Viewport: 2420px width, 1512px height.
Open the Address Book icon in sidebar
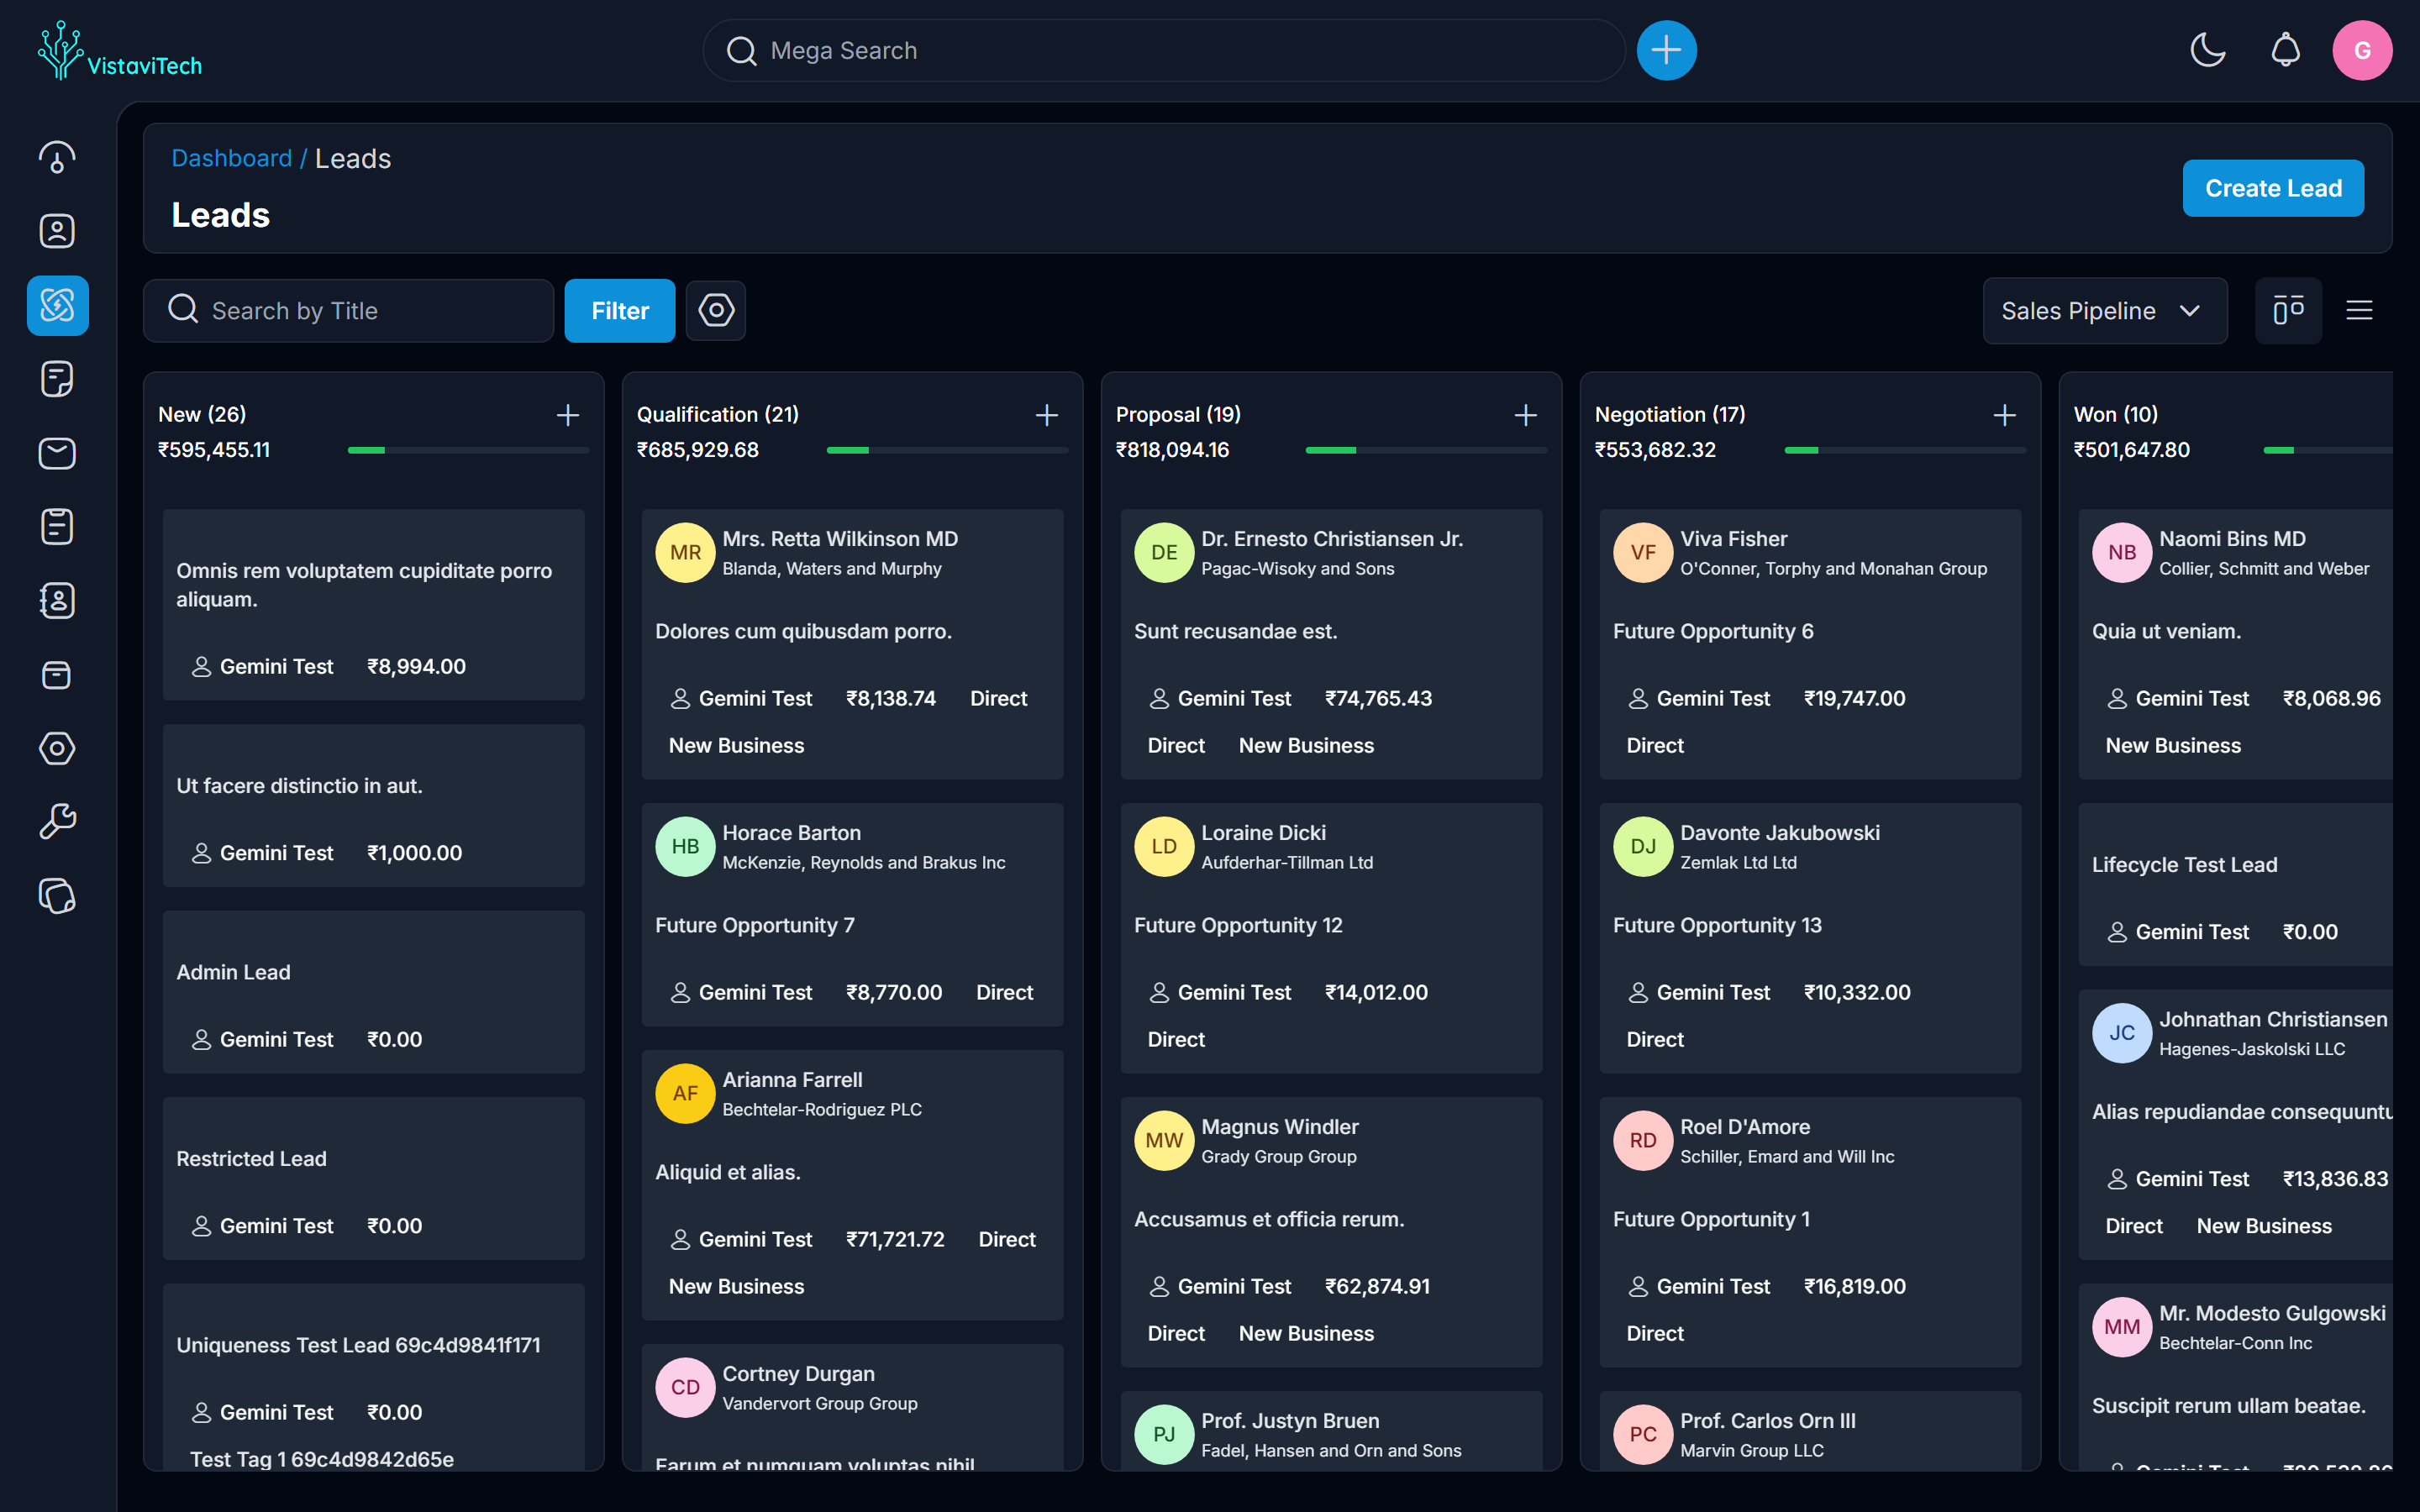coord(57,600)
